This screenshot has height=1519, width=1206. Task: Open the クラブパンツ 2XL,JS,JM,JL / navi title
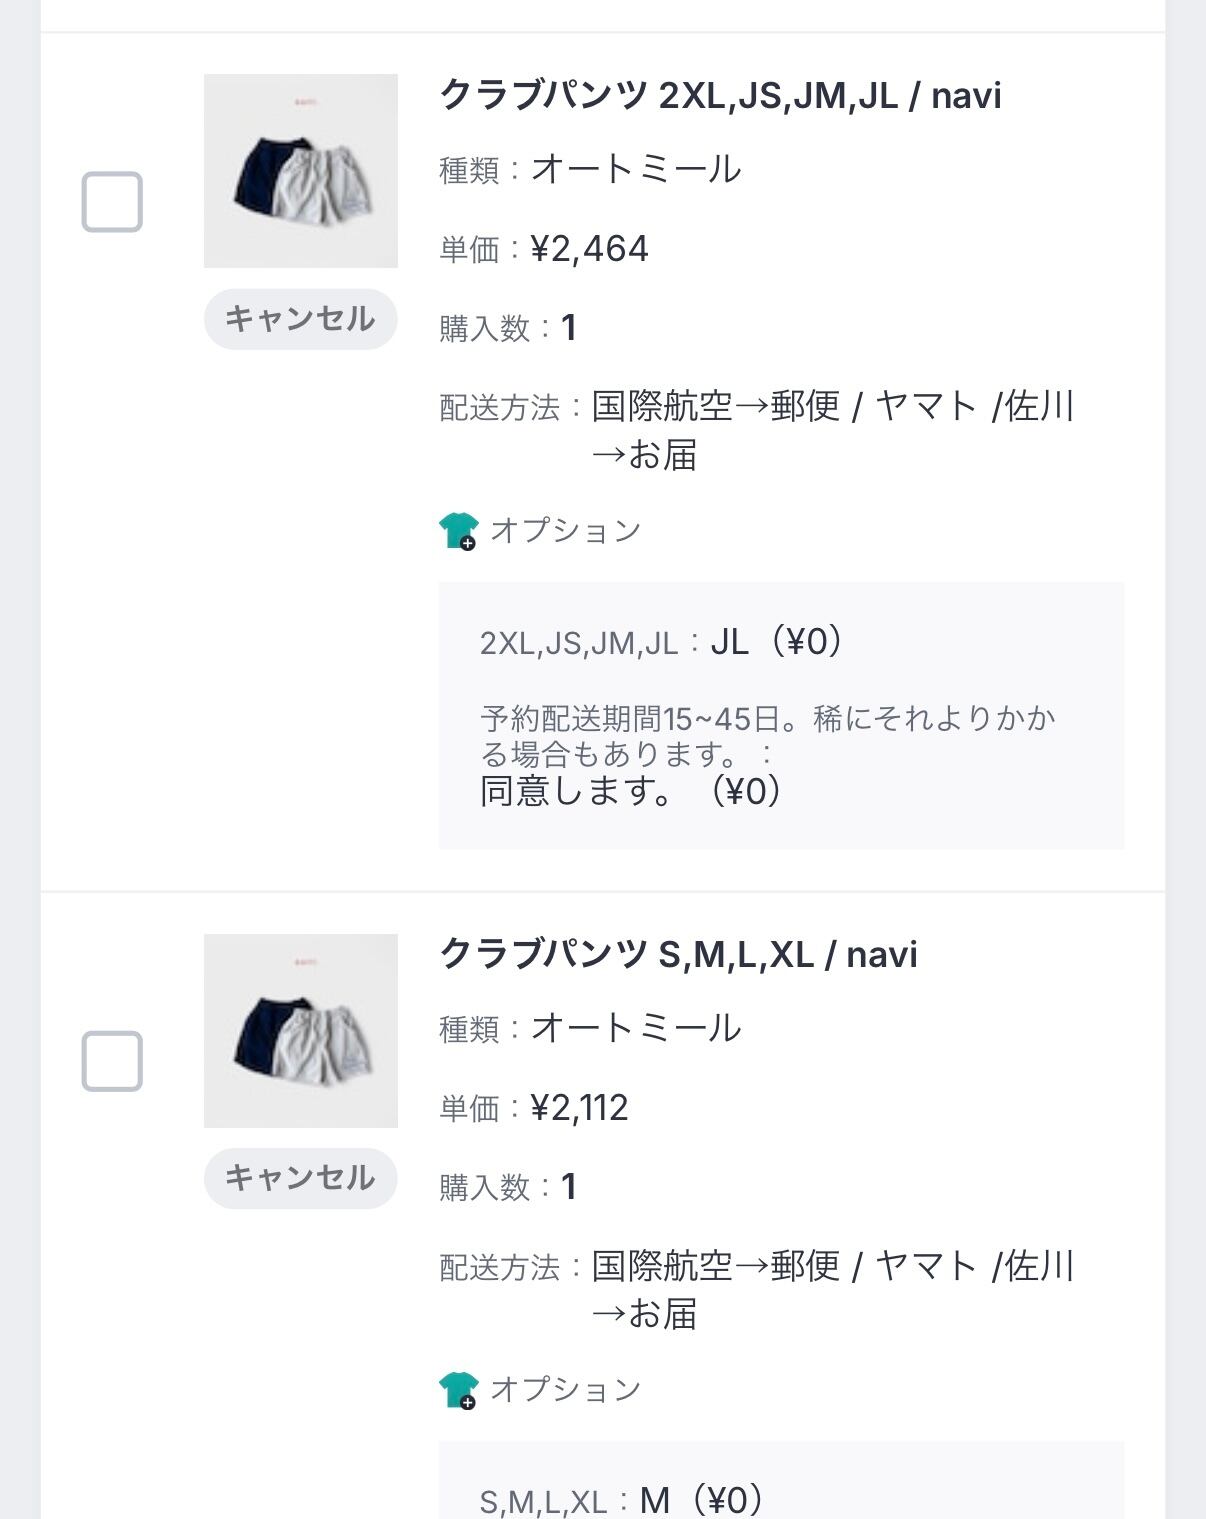720,96
